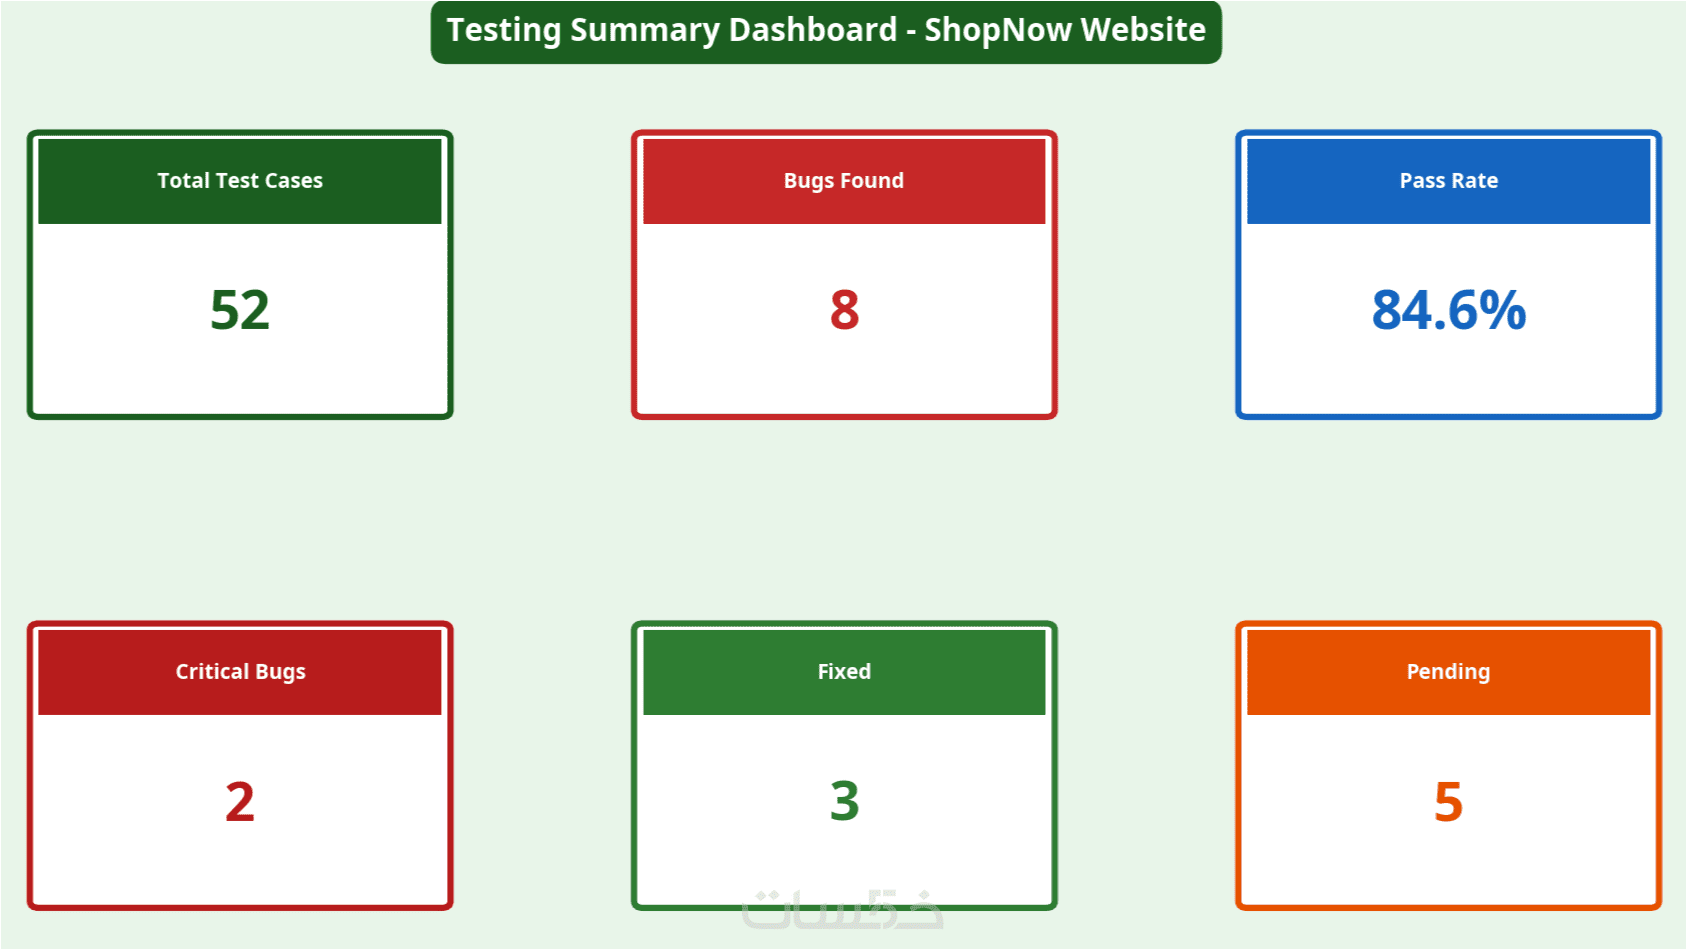1686x949 pixels.
Task: Click the 84.6% pass rate value
Action: (x=1449, y=310)
